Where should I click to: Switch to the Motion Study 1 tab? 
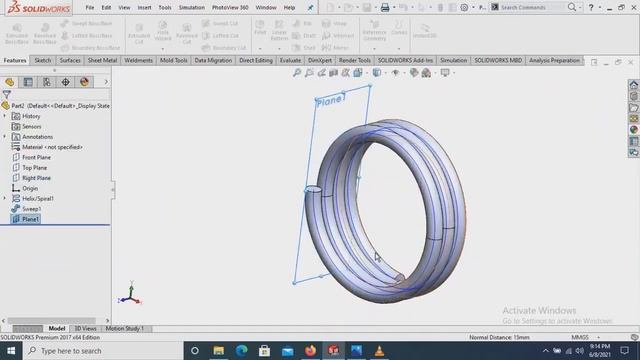click(x=125, y=329)
